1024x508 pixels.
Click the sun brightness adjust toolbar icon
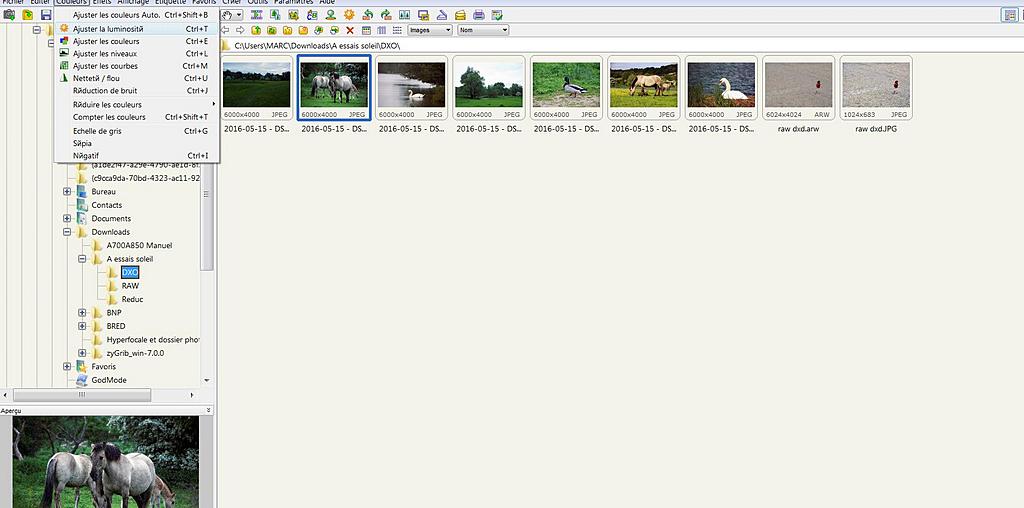click(x=349, y=15)
